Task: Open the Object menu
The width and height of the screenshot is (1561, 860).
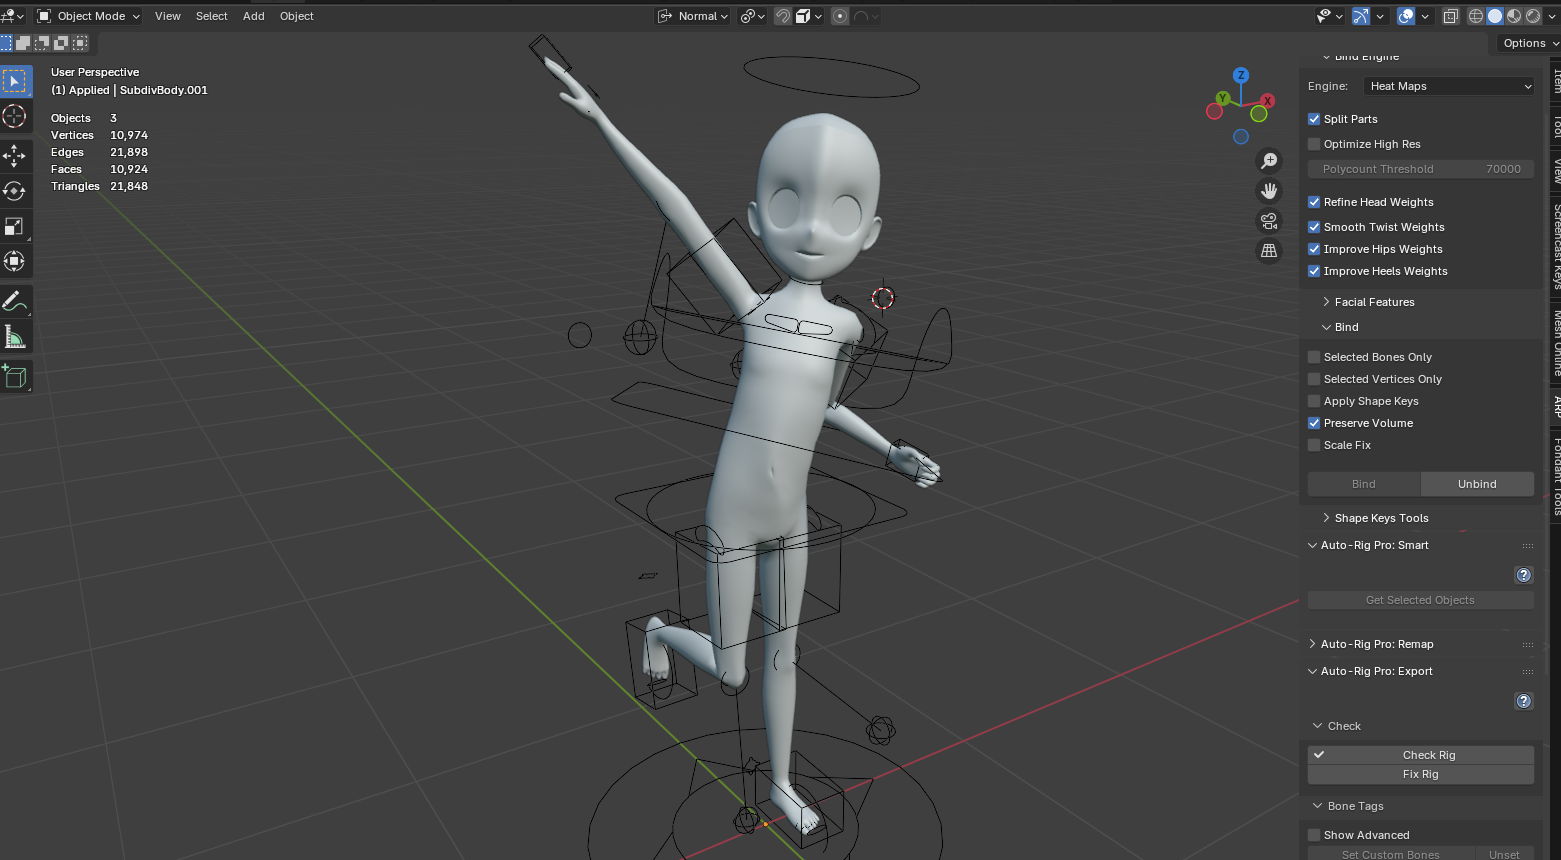Action: (297, 16)
